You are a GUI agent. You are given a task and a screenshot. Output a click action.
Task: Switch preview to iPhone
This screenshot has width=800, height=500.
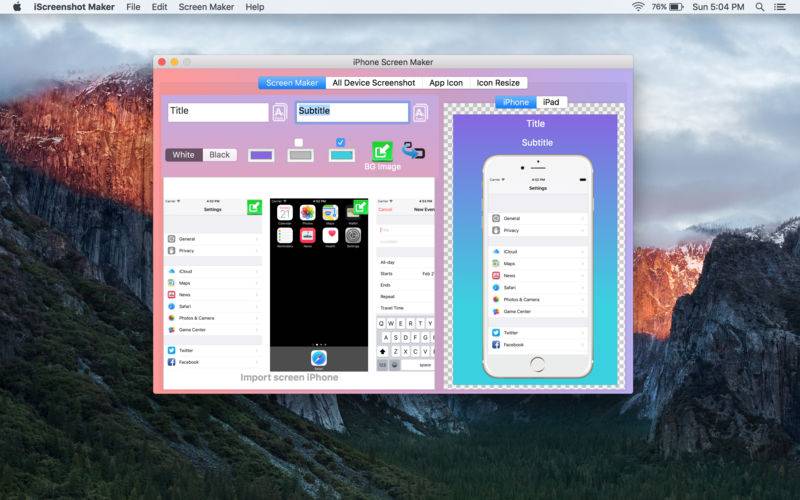pos(516,102)
